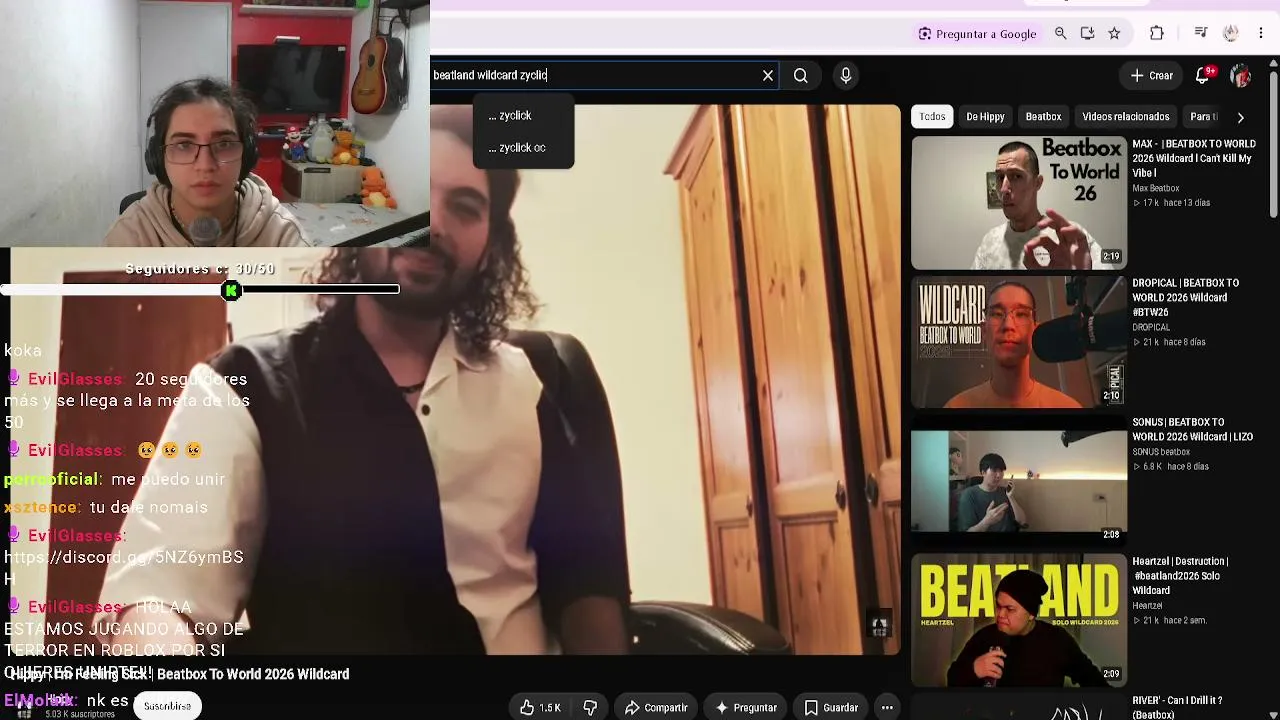Open the "RIVER' - Can I Drill it ?" title
Viewport: 1280px width, 720px height.
(1177, 707)
